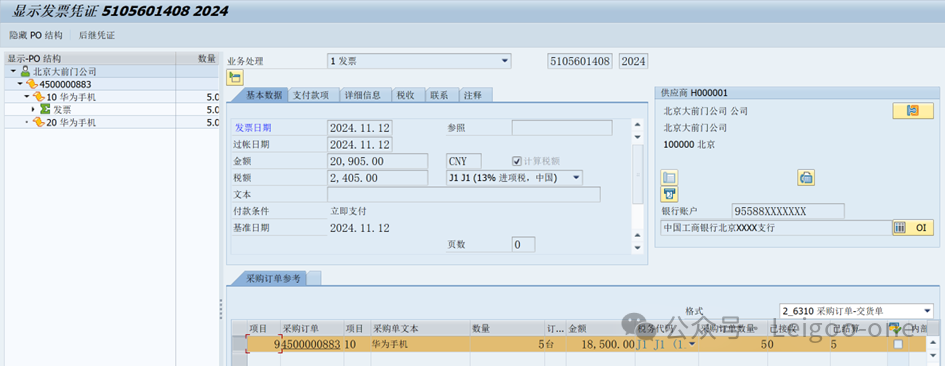Click the 后继凭证 toolbar button
Viewport: 945px width, 366px height.
coord(97,36)
